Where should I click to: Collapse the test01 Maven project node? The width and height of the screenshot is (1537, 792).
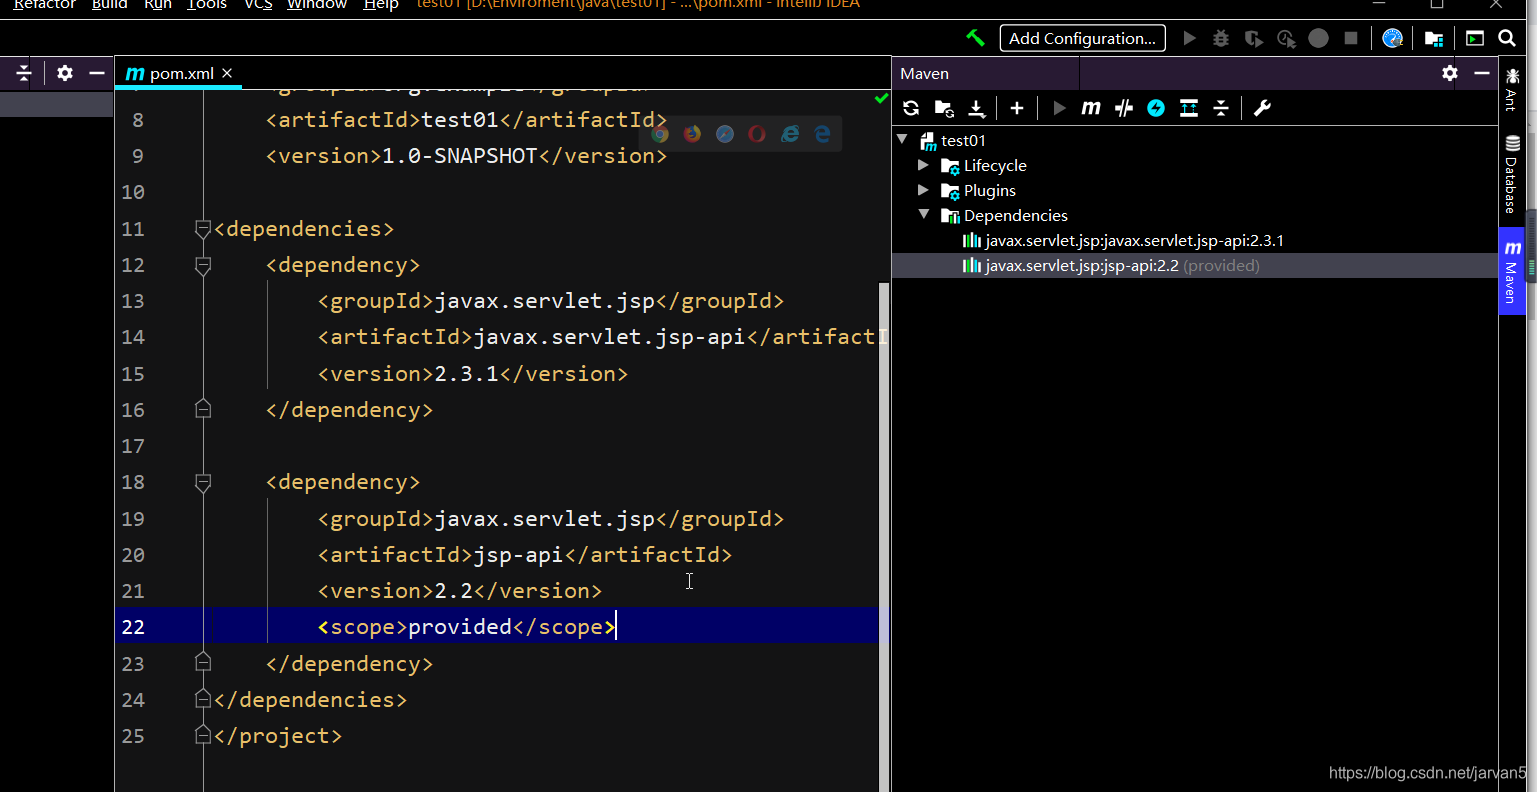(903, 140)
